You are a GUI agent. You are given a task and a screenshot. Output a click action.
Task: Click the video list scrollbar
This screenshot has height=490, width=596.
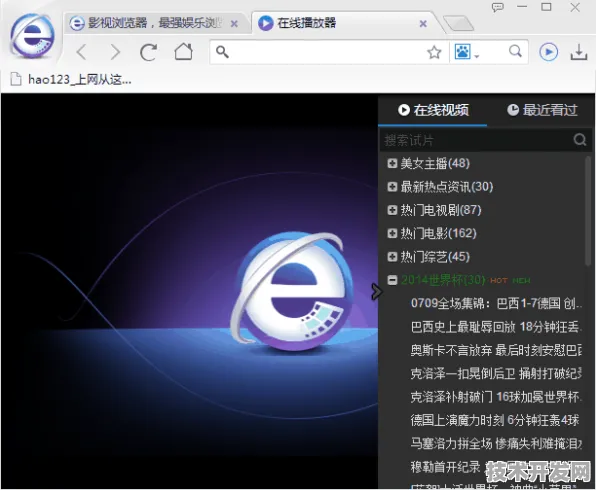pos(588,211)
